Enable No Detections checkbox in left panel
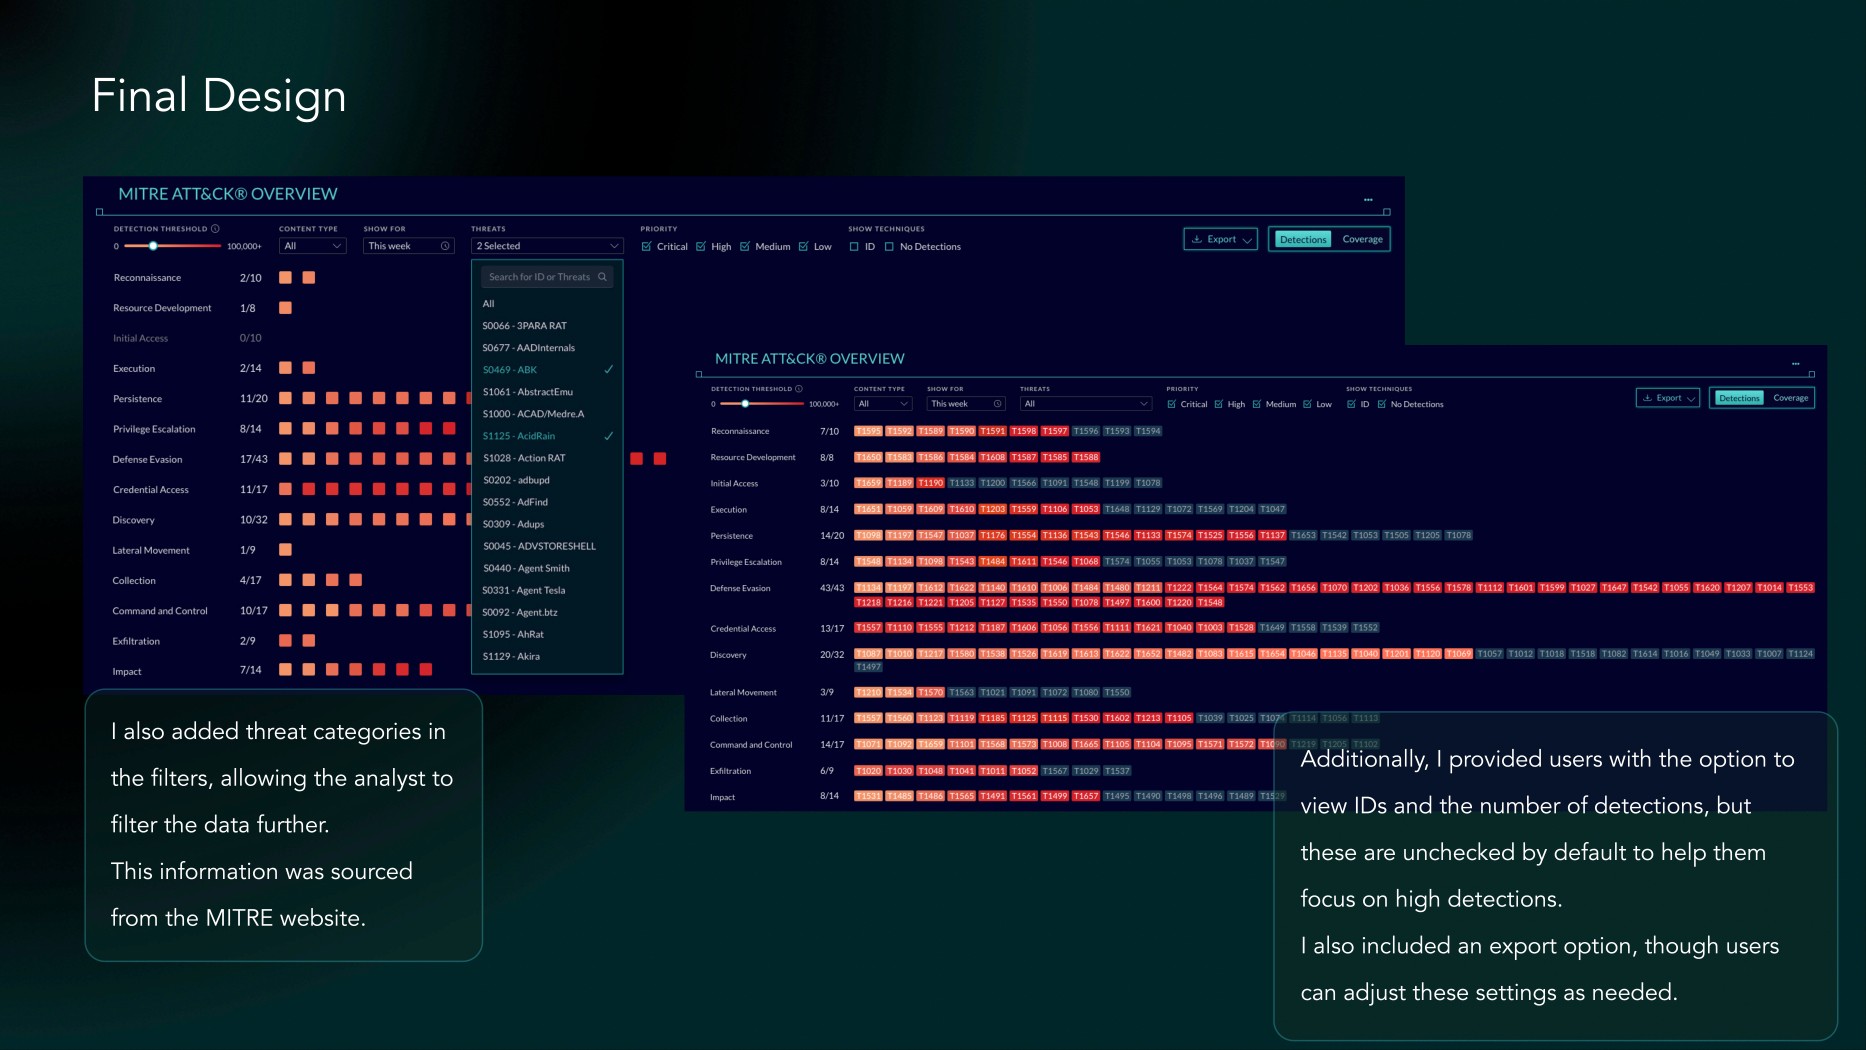This screenshot has height=1050, width=1866. pos(889,246)
